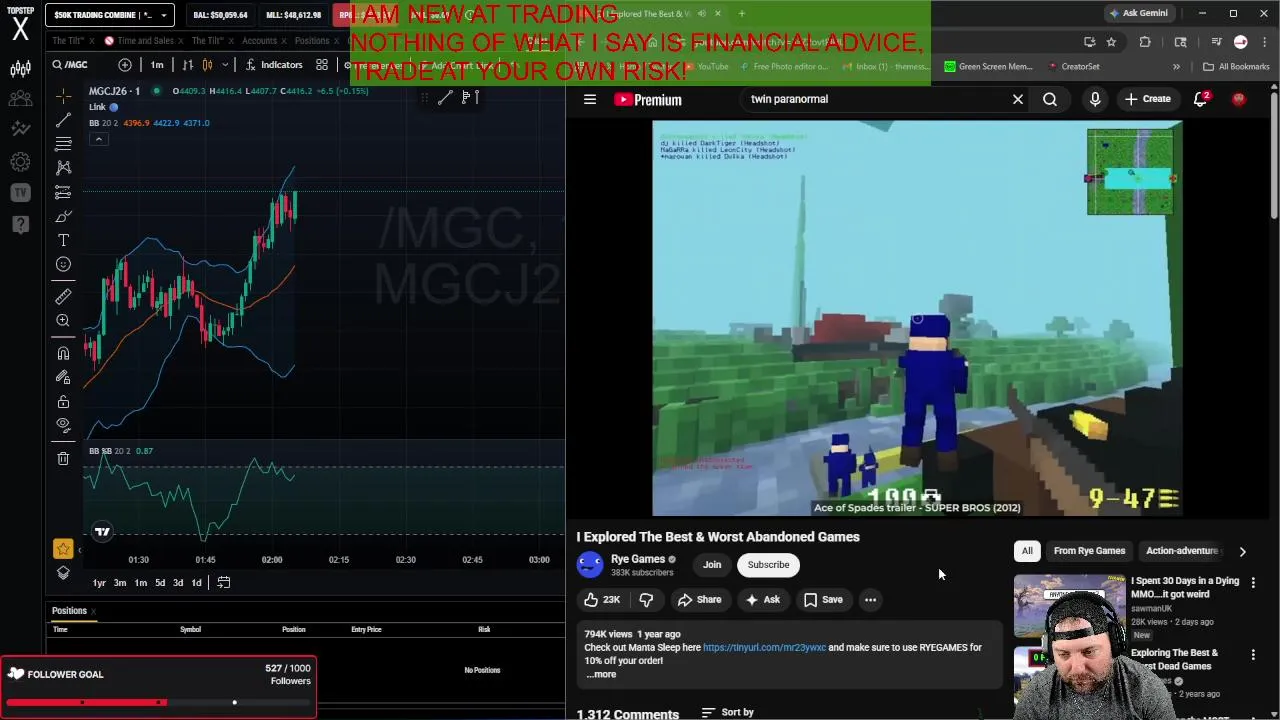Select the 1m timeframe button in chart toolbar
Viewport: 1280px width, 720px height.
157,65
